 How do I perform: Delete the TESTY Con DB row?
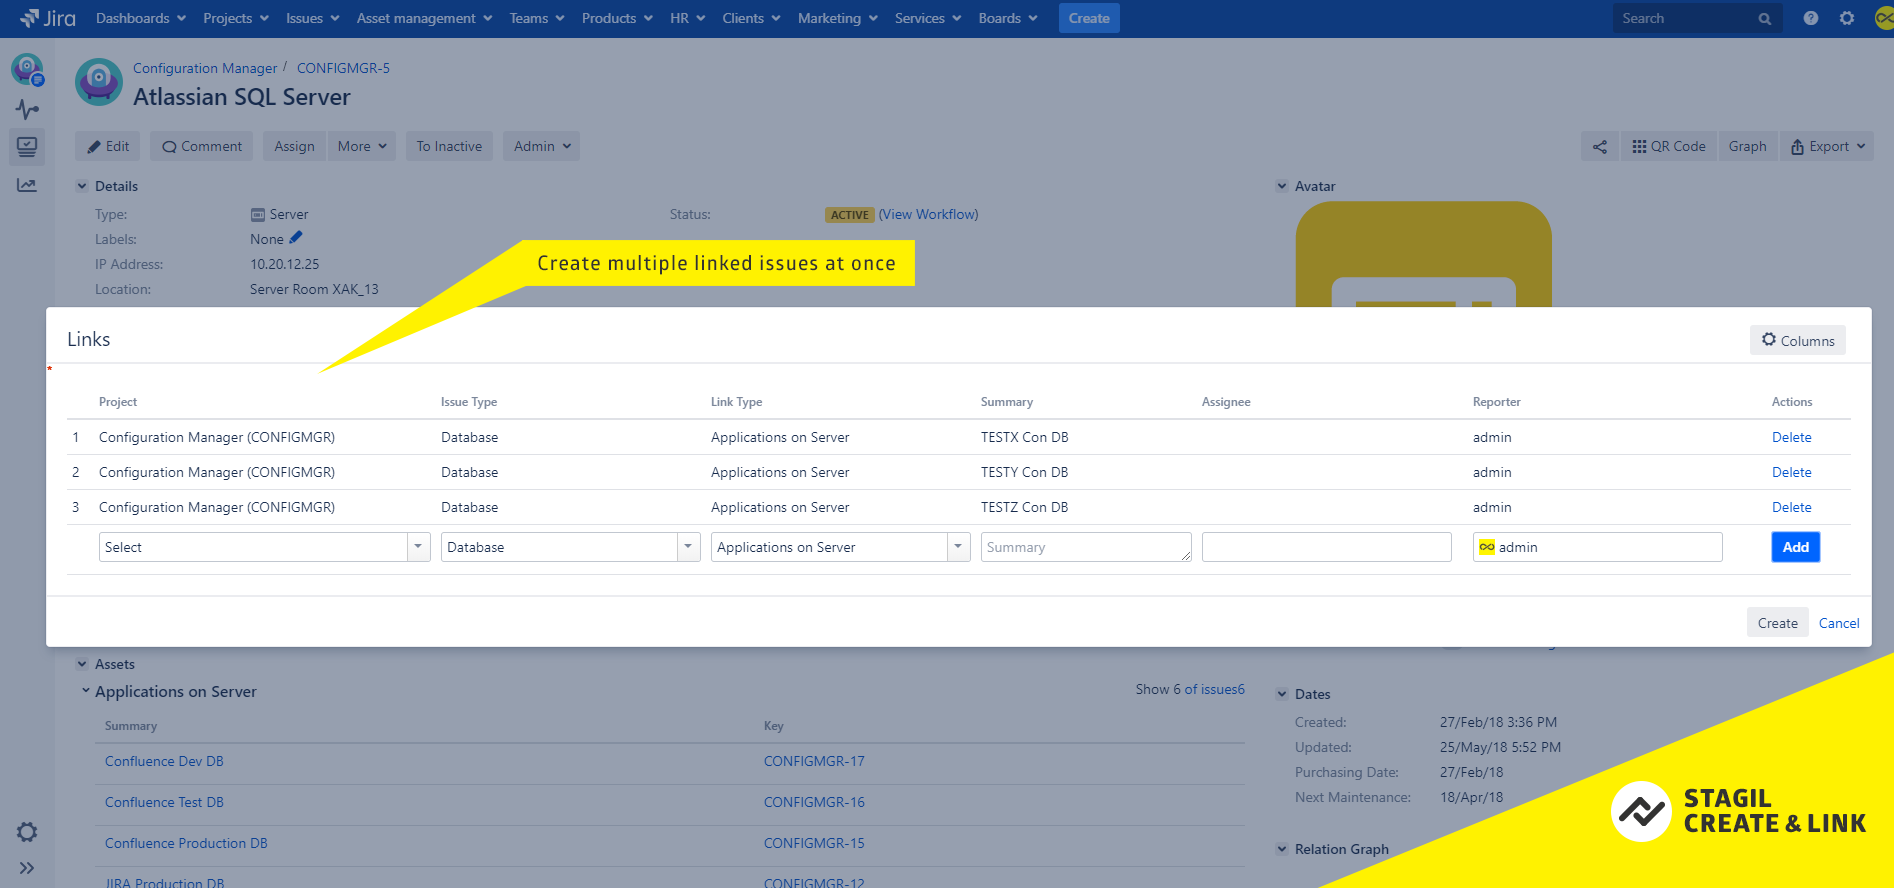click(x=1791, y=472)
